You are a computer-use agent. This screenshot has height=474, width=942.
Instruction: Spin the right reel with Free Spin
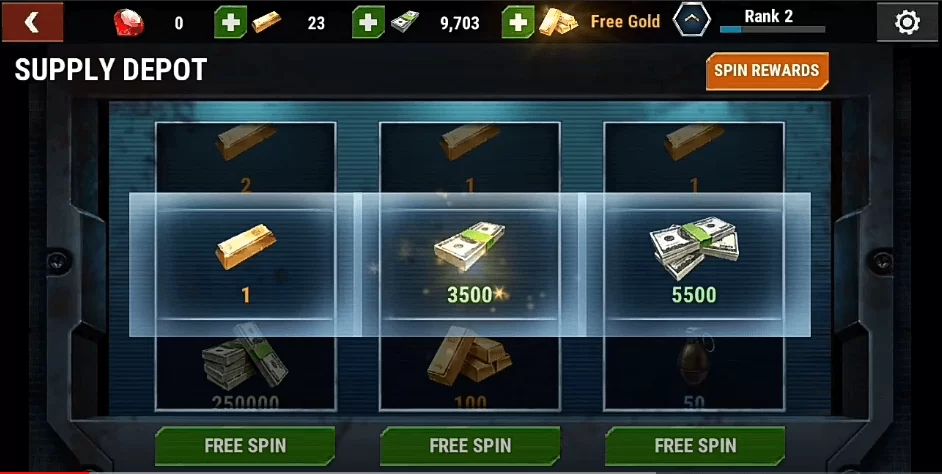point(695,446)
